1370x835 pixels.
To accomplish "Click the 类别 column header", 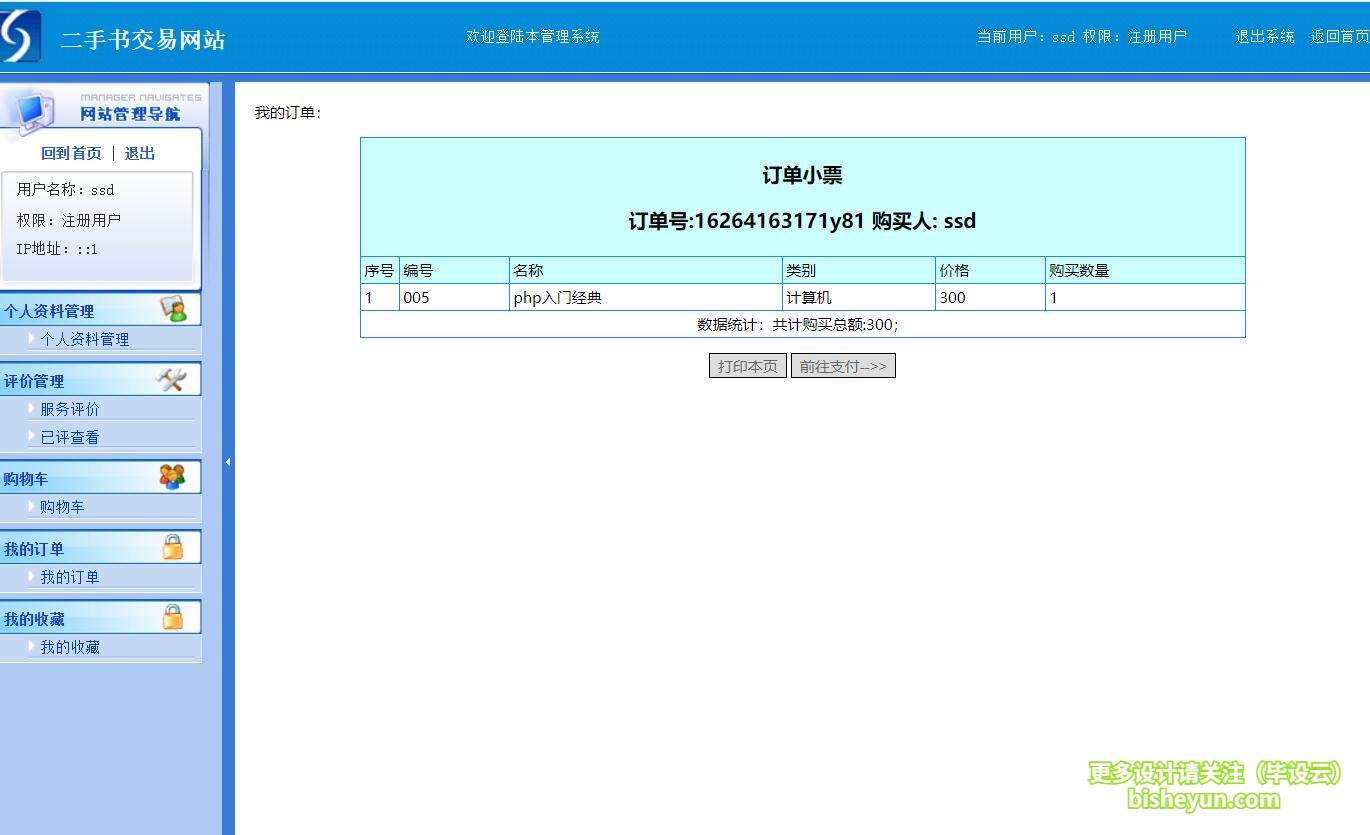I will (x=859, y=270).
